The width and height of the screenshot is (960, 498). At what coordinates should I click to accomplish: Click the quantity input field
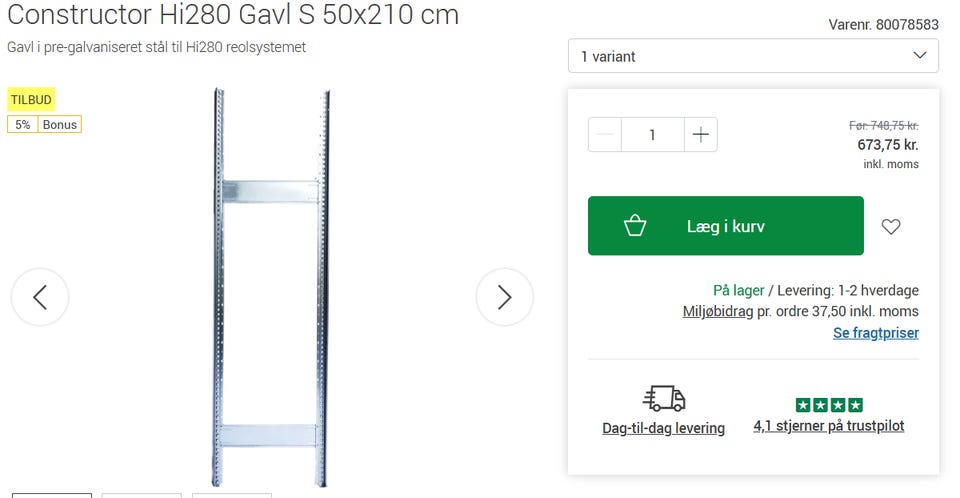[653, 135]
